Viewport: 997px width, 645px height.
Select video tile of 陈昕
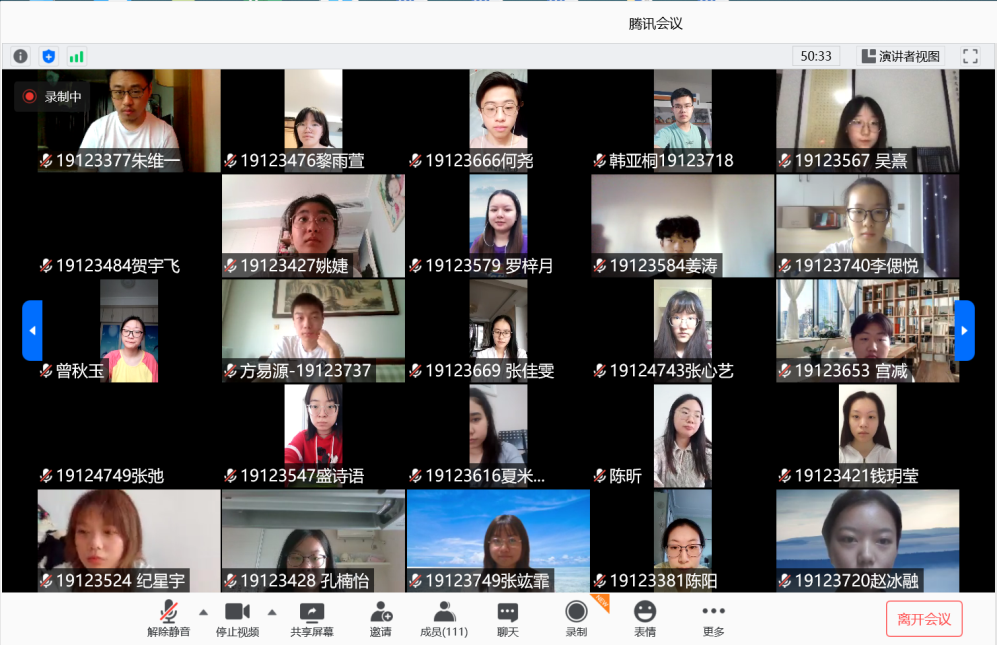click(683, 436)
